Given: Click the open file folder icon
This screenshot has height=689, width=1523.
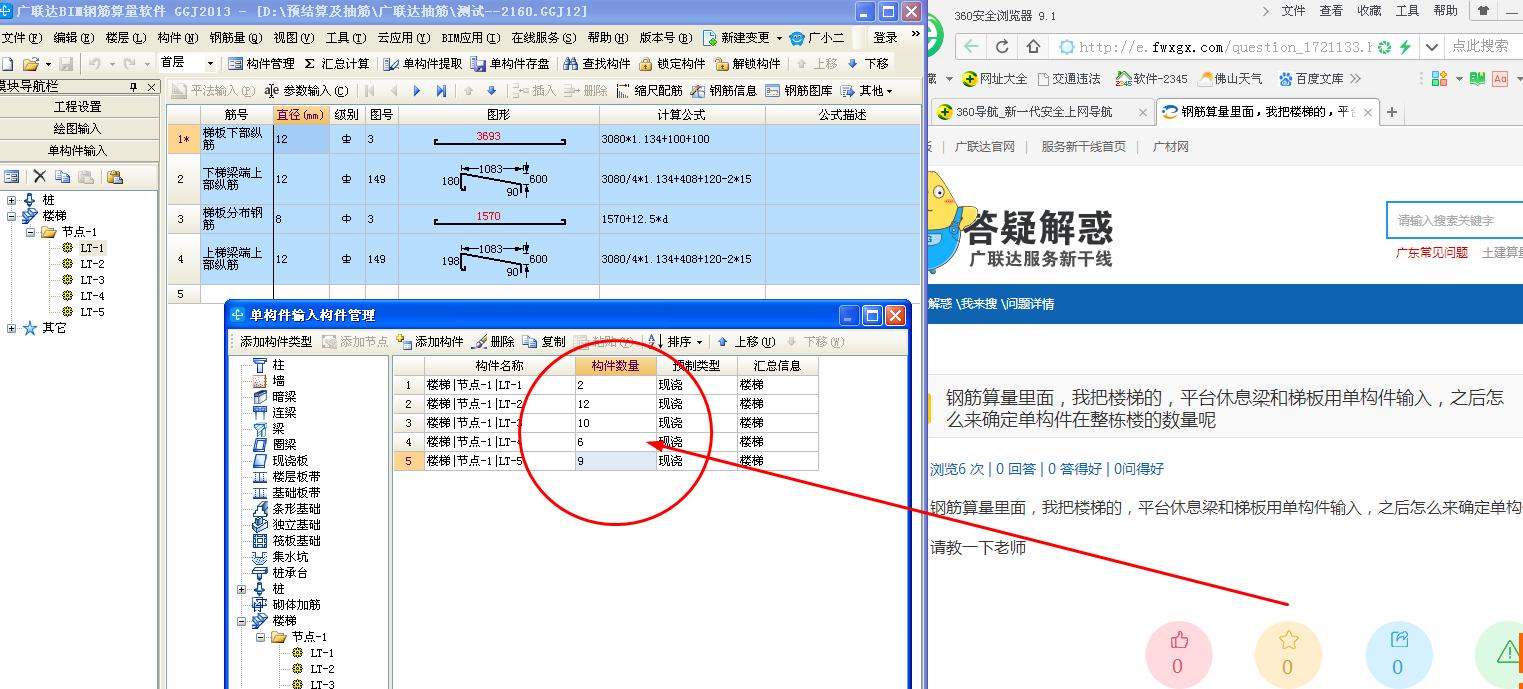Looking at the screenshot, I should 31,63.
